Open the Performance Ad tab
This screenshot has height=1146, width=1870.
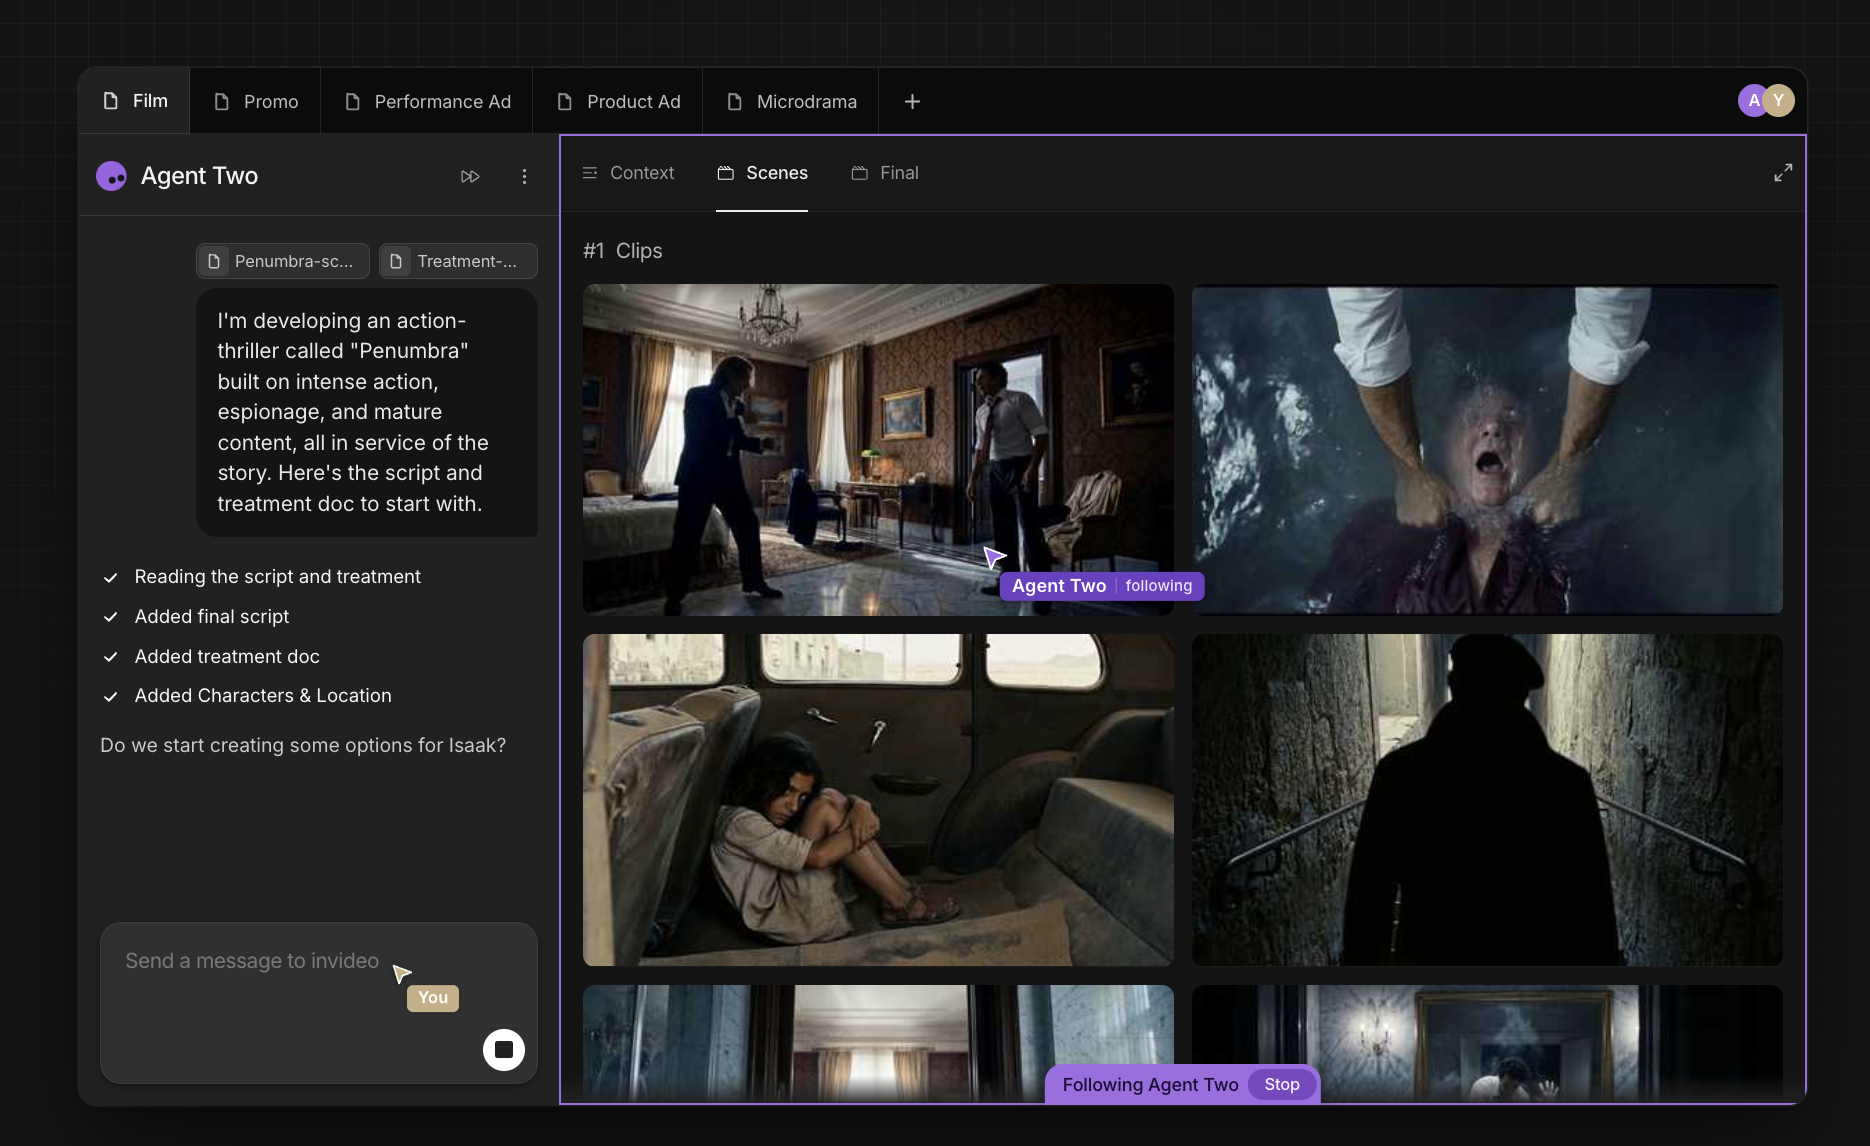click(427, 102)
